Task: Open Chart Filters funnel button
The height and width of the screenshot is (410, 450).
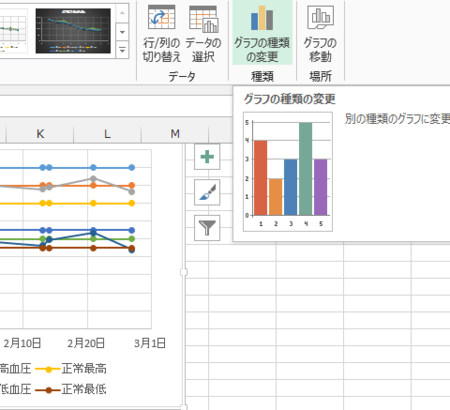Action: (x=207, y=228)
